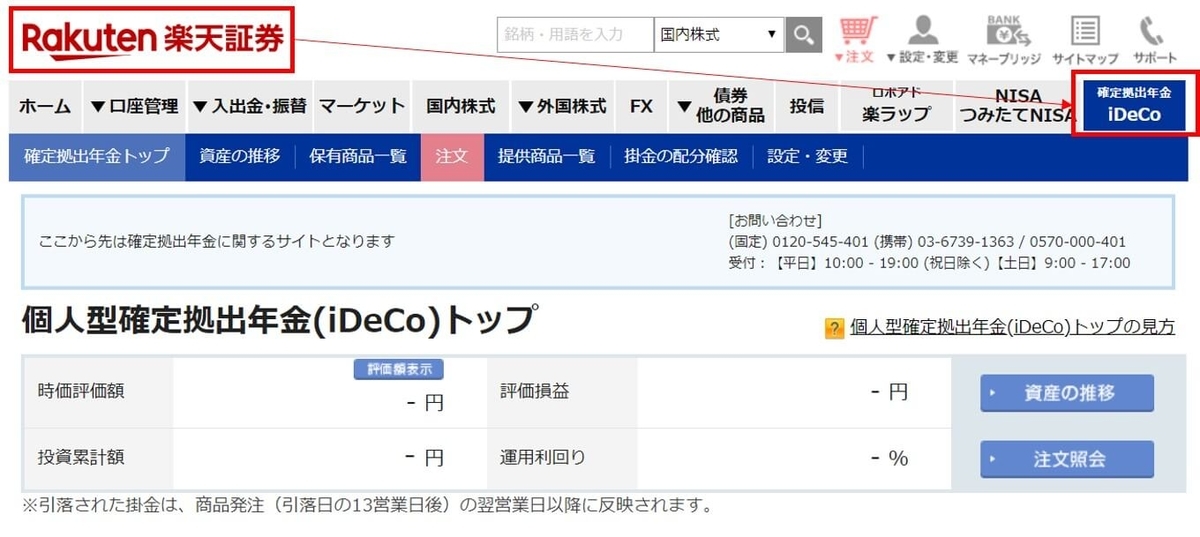Switch to the 掛金の配分確認 tab
Screen dimensions: 1200x537
[681, 157]
